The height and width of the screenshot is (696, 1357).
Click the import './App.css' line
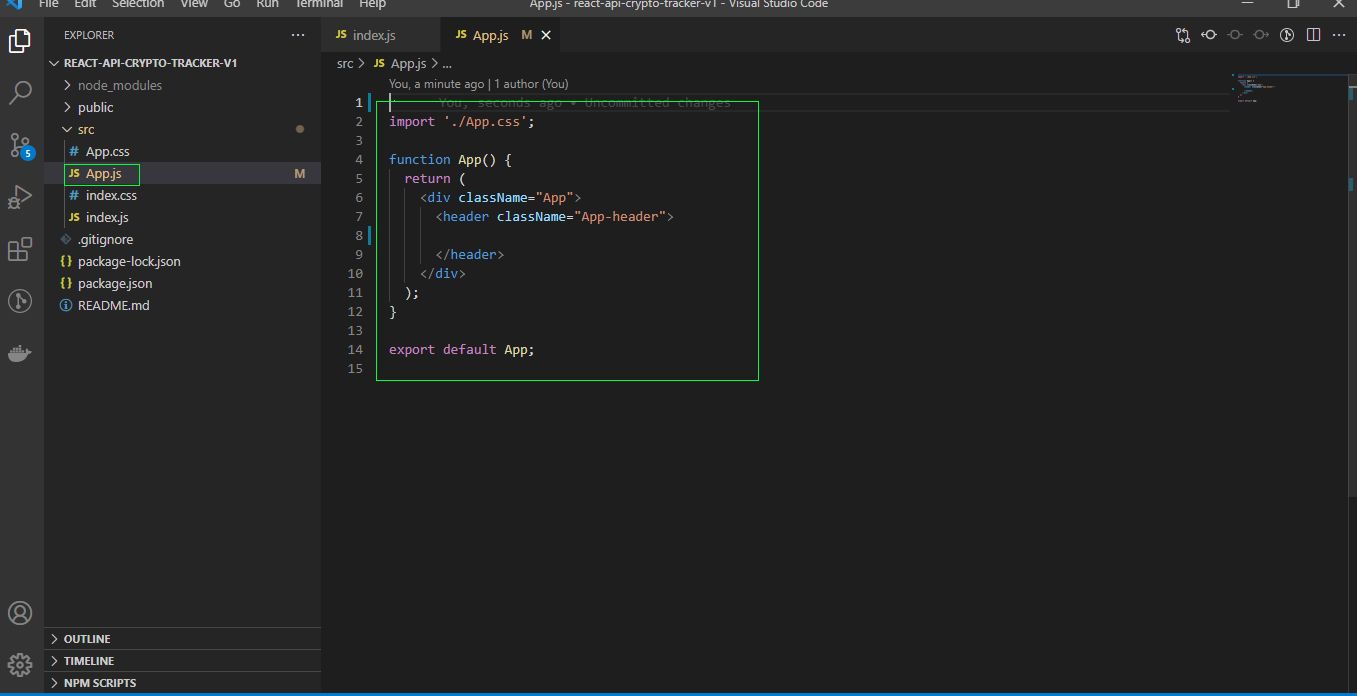462,121
